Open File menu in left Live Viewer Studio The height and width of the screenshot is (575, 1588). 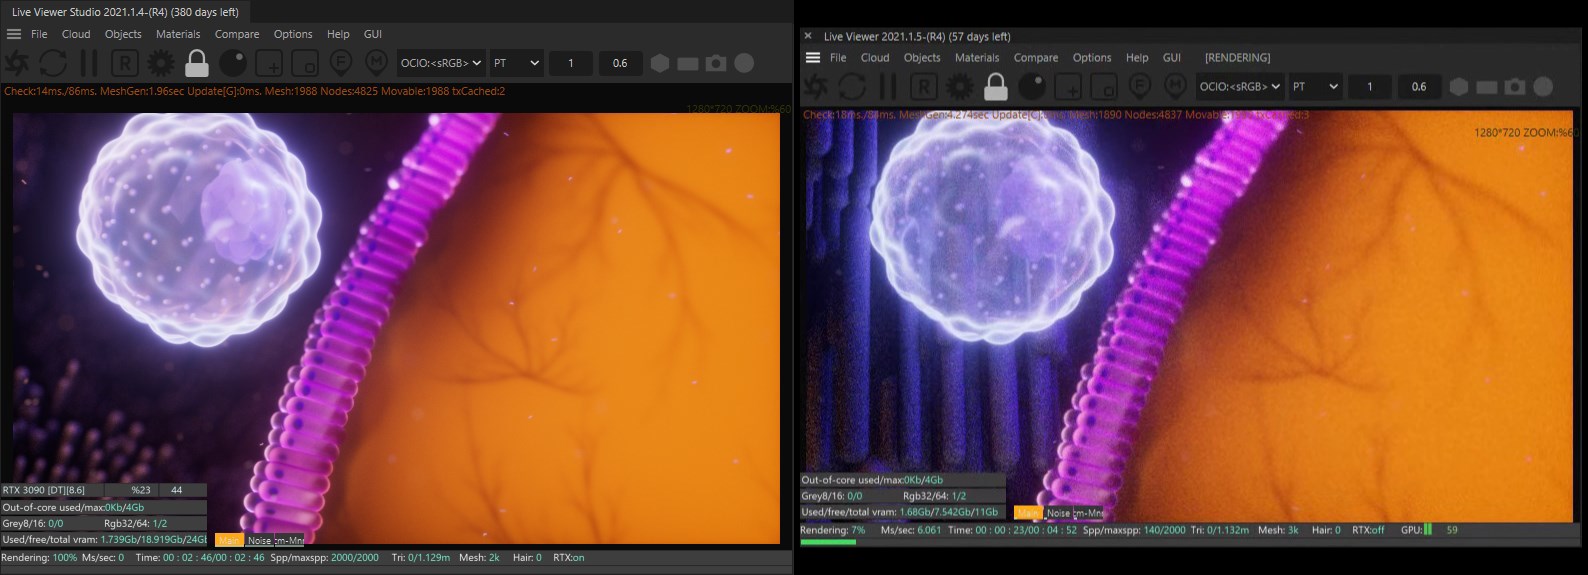pyautogui.click(x=39, y=34)
